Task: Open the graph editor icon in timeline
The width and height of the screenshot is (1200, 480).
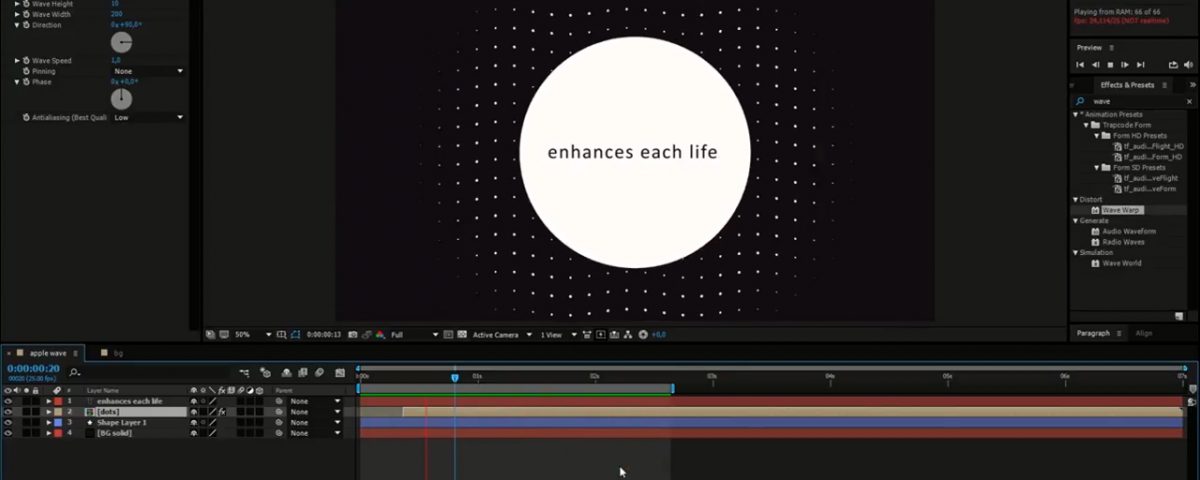Action: click(340, 372)
